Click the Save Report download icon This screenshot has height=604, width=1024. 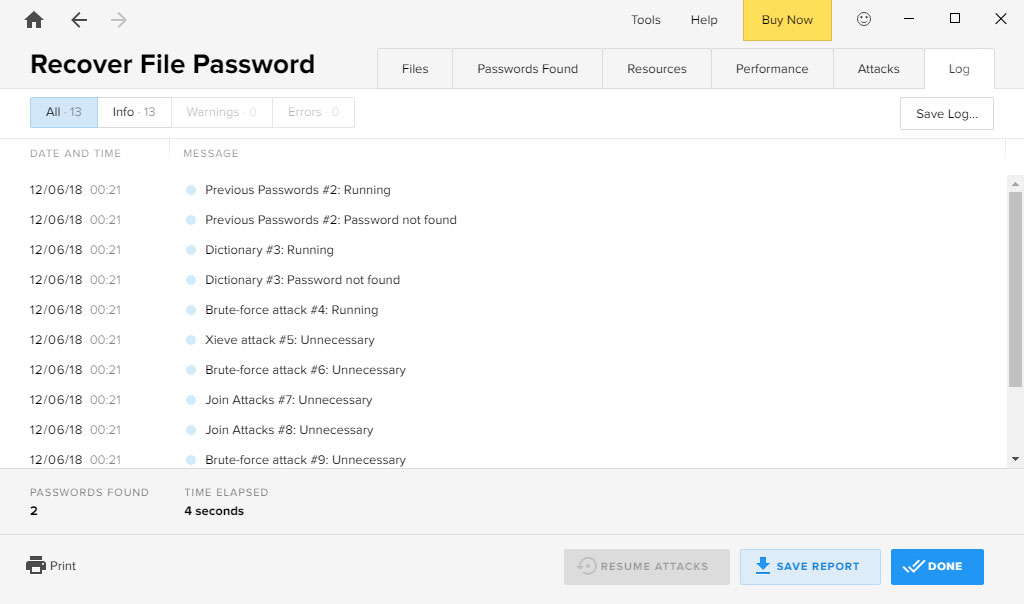pos(763,566)
